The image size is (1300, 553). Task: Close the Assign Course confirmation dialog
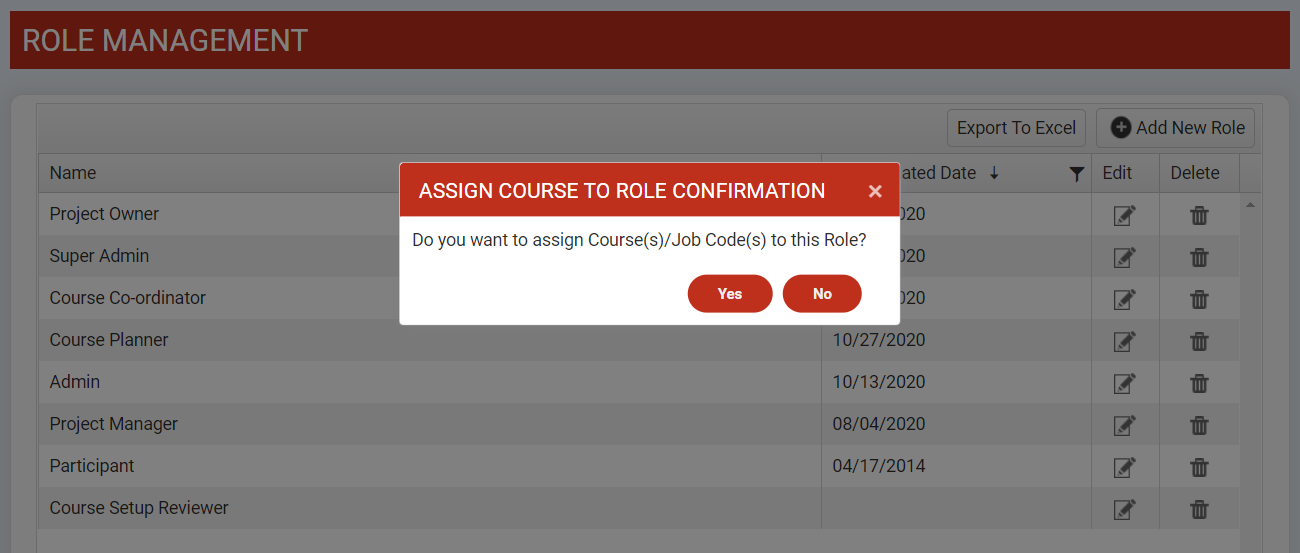[875, 191]
